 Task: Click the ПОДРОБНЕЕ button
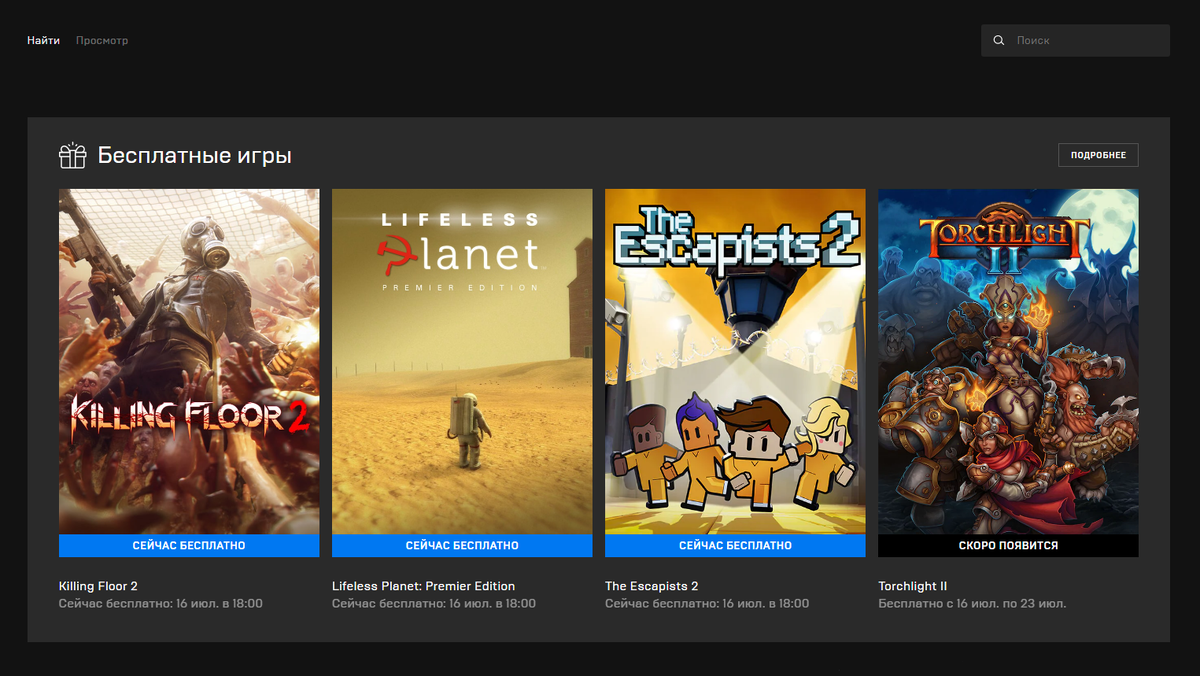pyautogui.click(x=1098, y=155)
